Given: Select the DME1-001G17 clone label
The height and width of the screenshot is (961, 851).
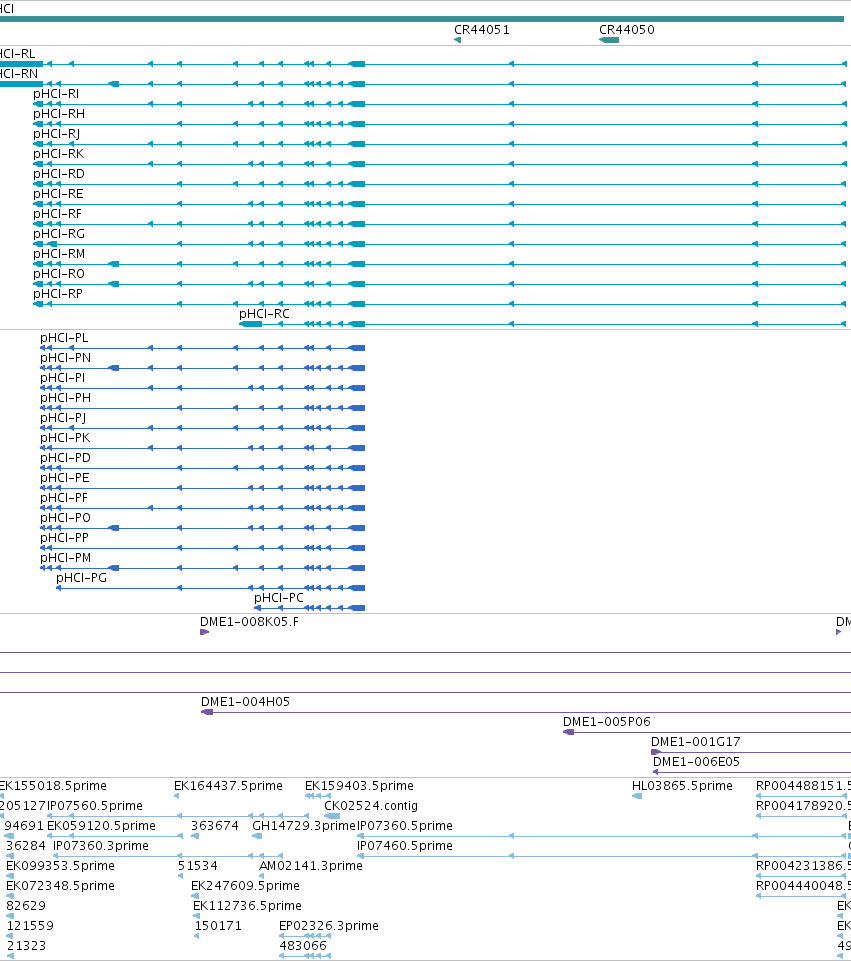Looking at the screenshot, I should coord(695,742).
